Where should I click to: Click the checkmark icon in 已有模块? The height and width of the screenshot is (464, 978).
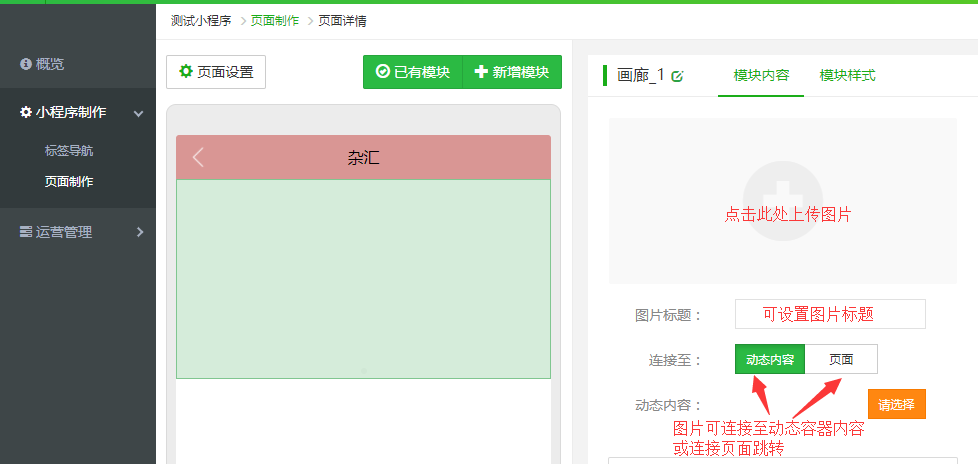382,72
